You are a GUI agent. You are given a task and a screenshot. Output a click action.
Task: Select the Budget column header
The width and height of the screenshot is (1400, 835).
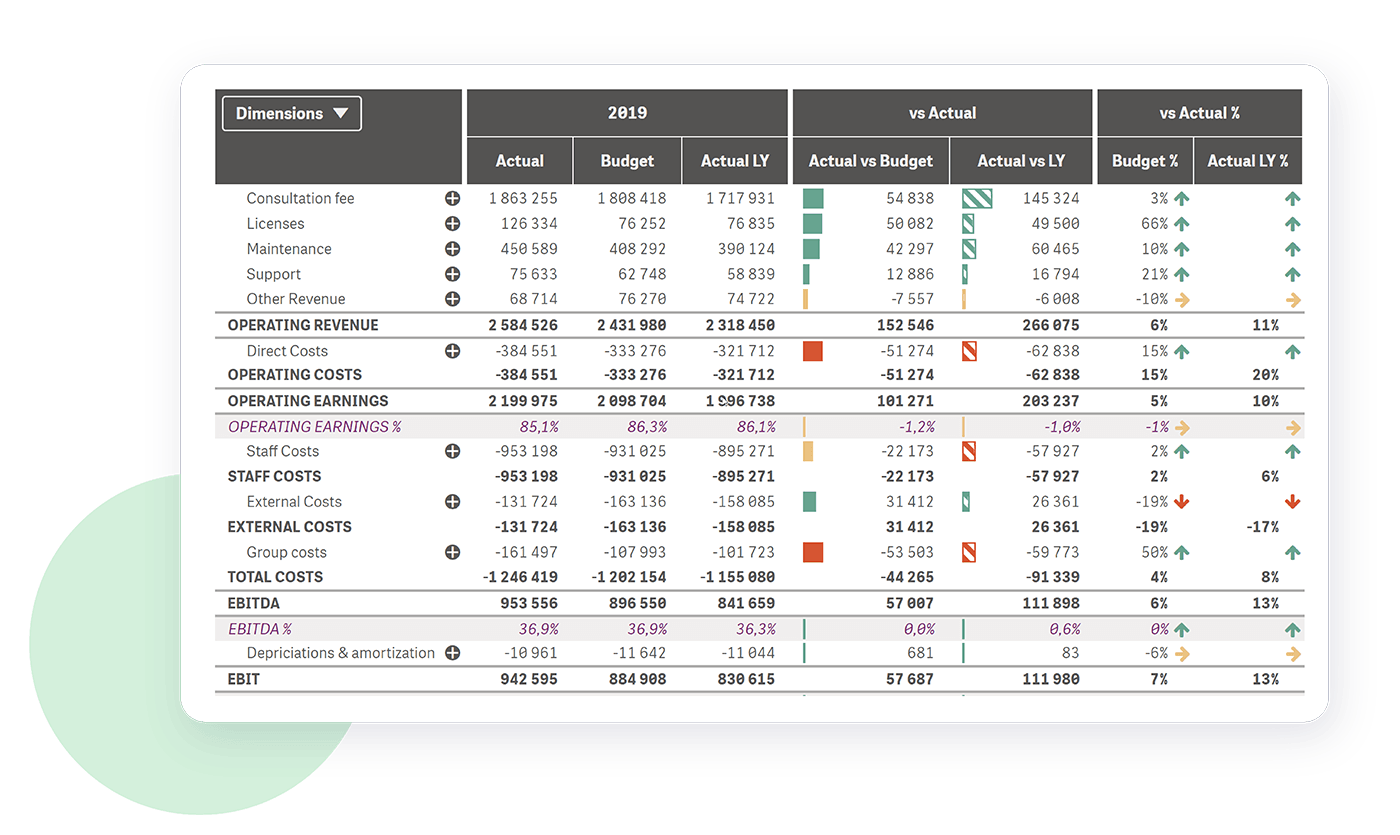click(x=627, y=161)
